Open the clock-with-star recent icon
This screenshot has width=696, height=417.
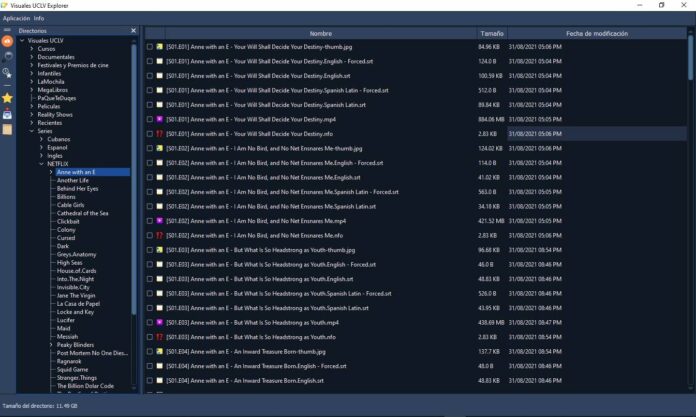(x=8, y=72)
